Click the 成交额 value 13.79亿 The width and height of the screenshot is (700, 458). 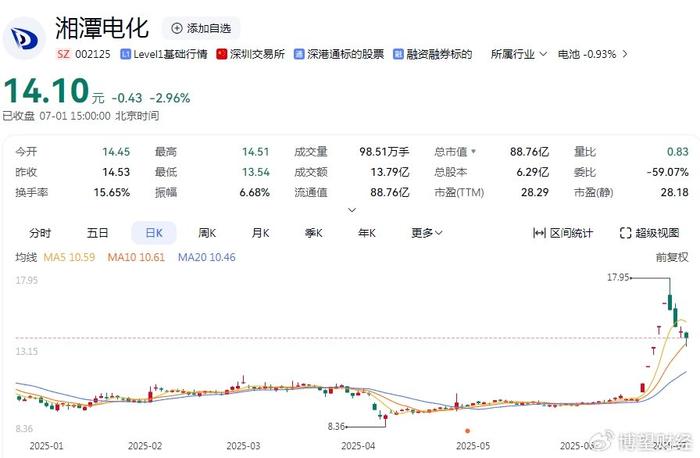pyautogui.click(x=390, y=172)
